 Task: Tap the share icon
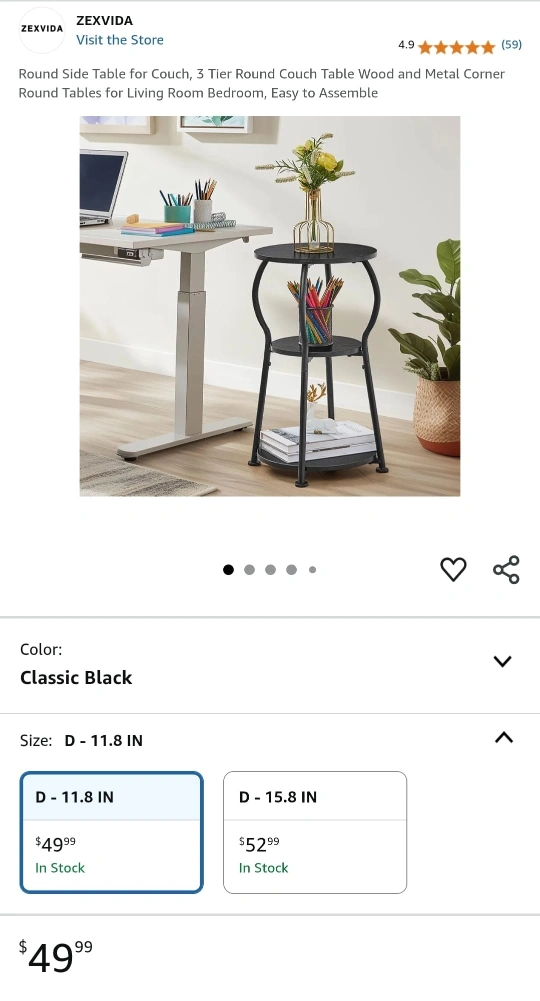(506, 569)
